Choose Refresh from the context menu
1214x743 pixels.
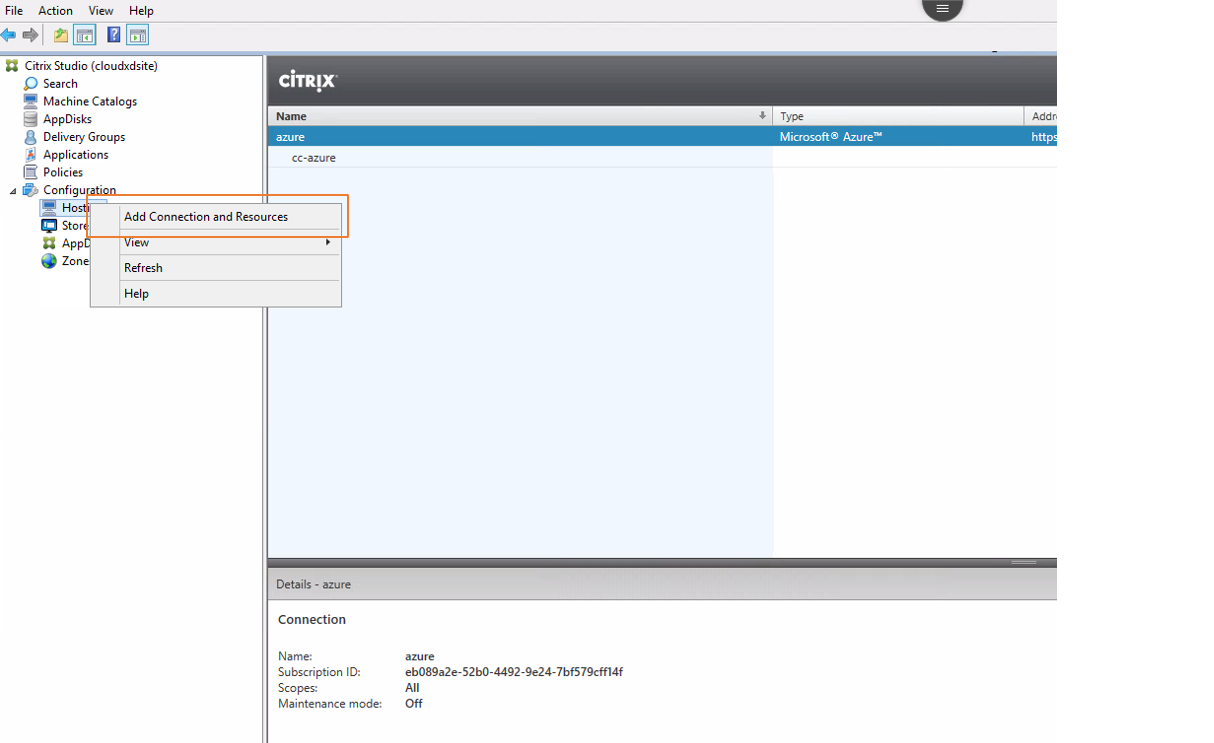[216, 268]
